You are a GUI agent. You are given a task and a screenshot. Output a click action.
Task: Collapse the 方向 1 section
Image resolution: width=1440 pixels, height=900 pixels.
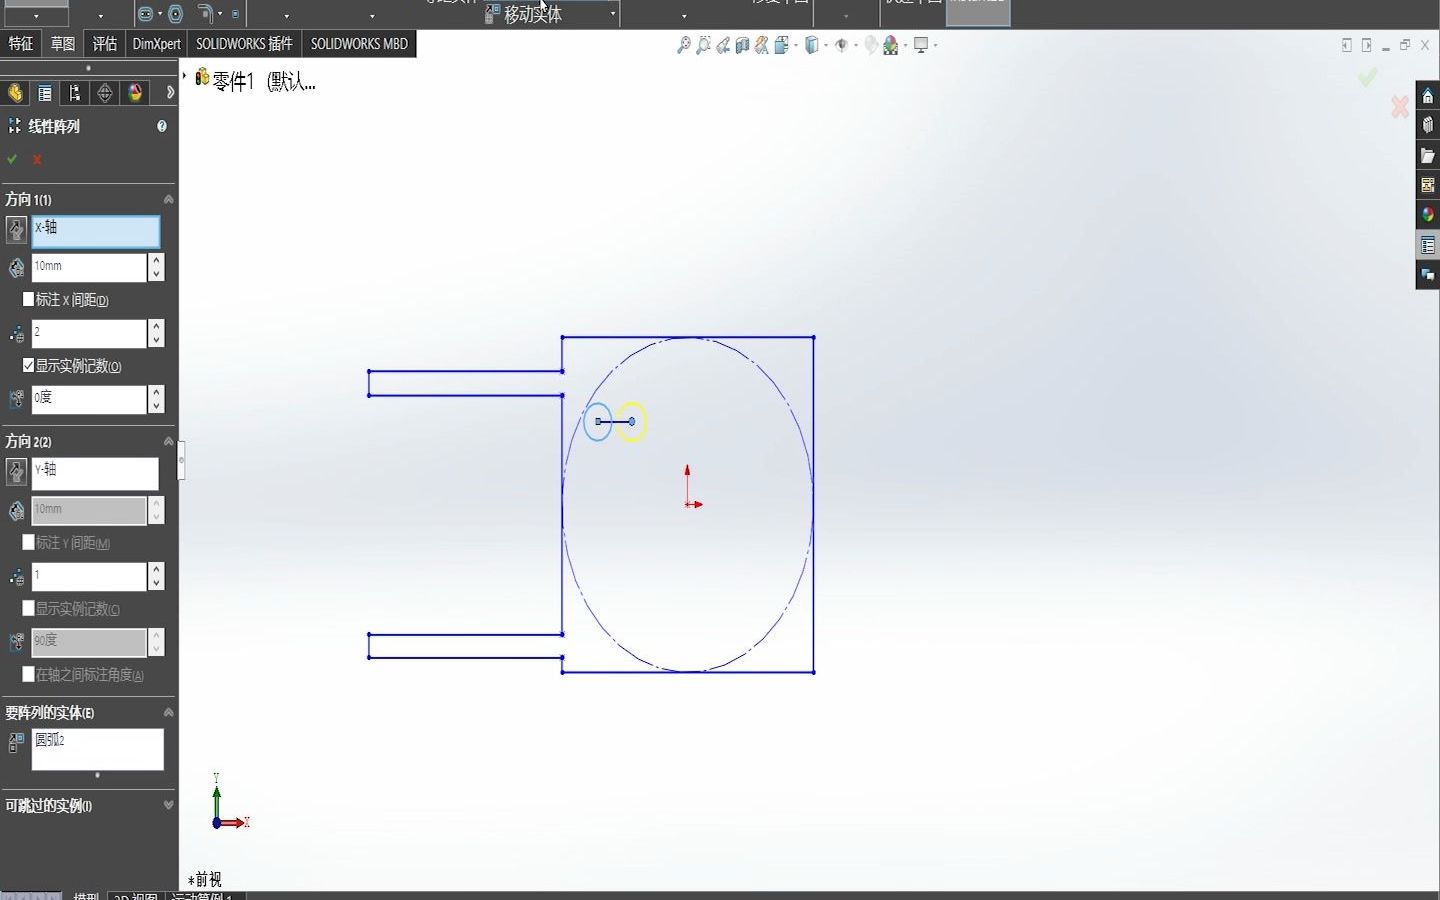pyautogui.click(x=168, y=199)
